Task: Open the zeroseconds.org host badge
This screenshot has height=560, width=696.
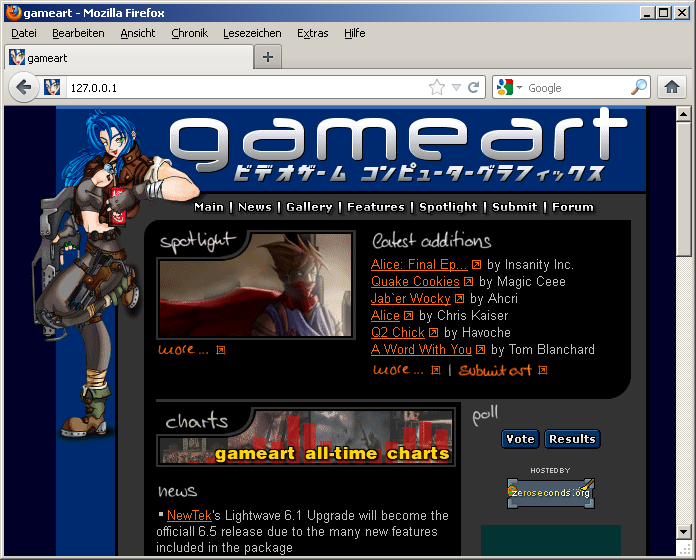Action: pos(550,493)
